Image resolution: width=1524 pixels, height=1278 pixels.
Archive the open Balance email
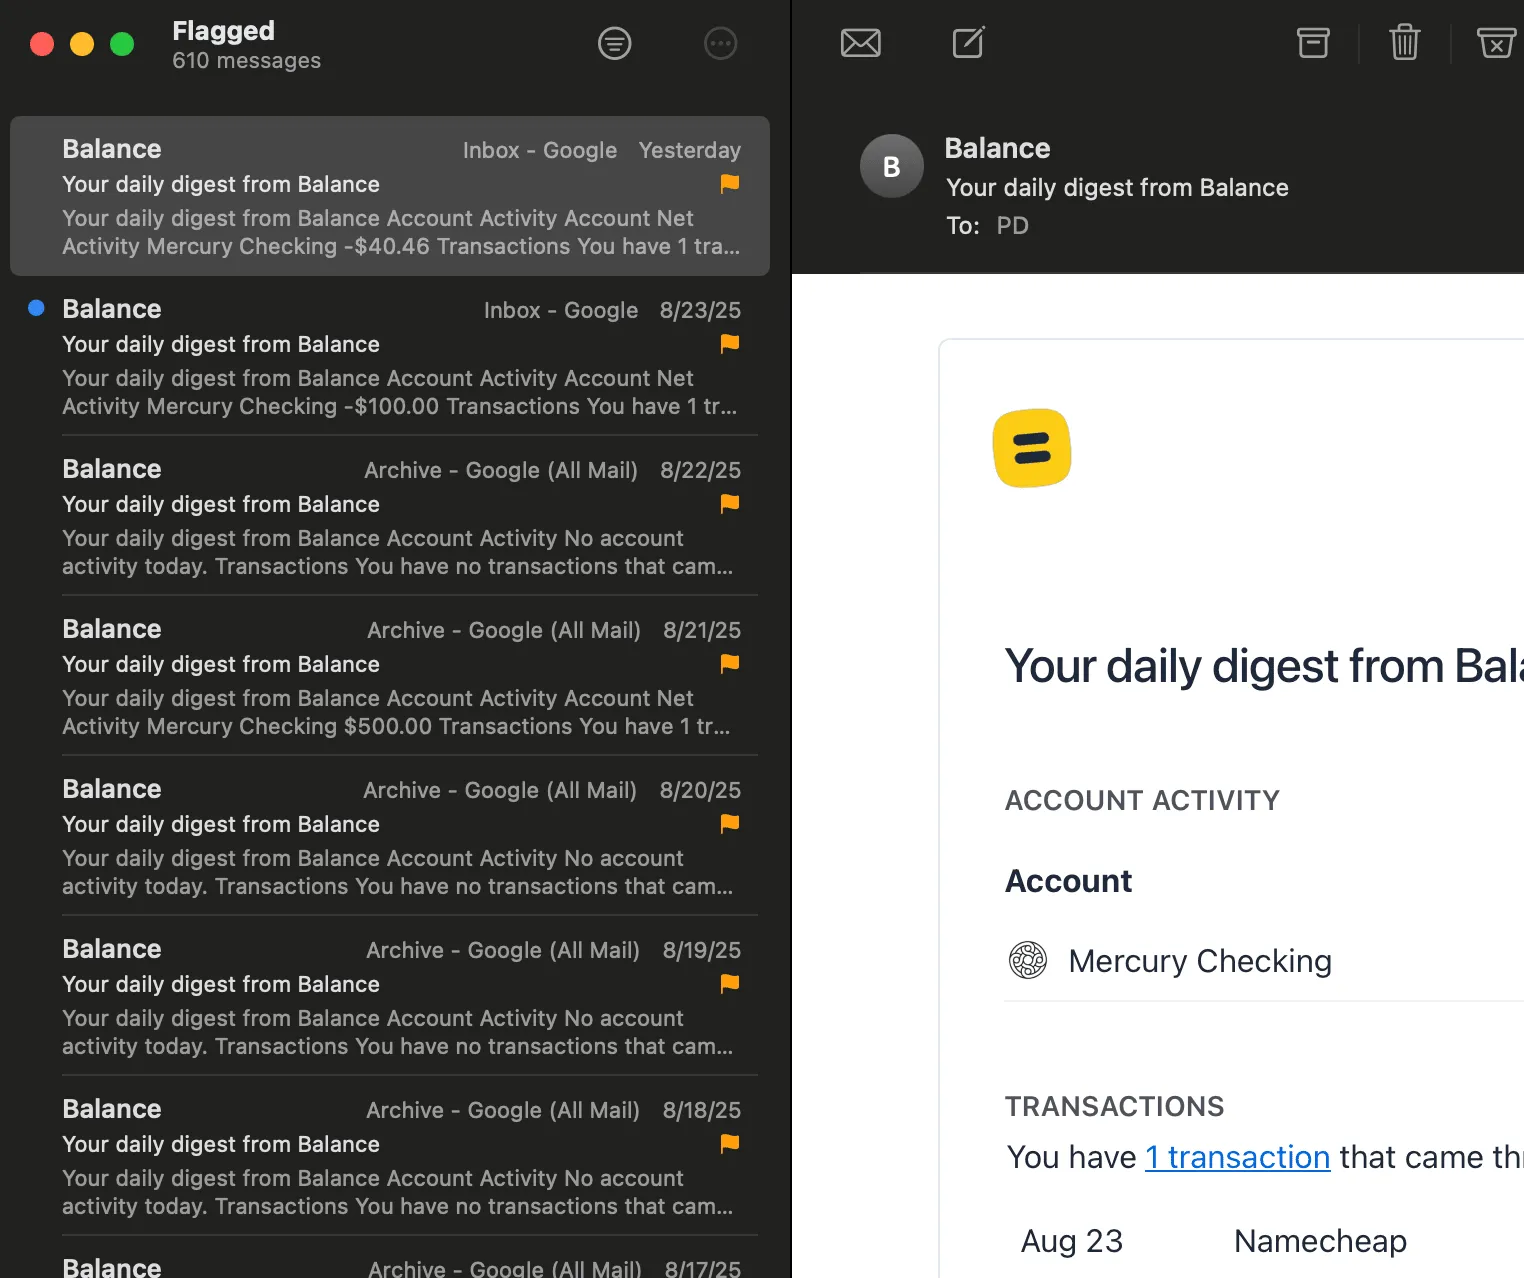1312,43
